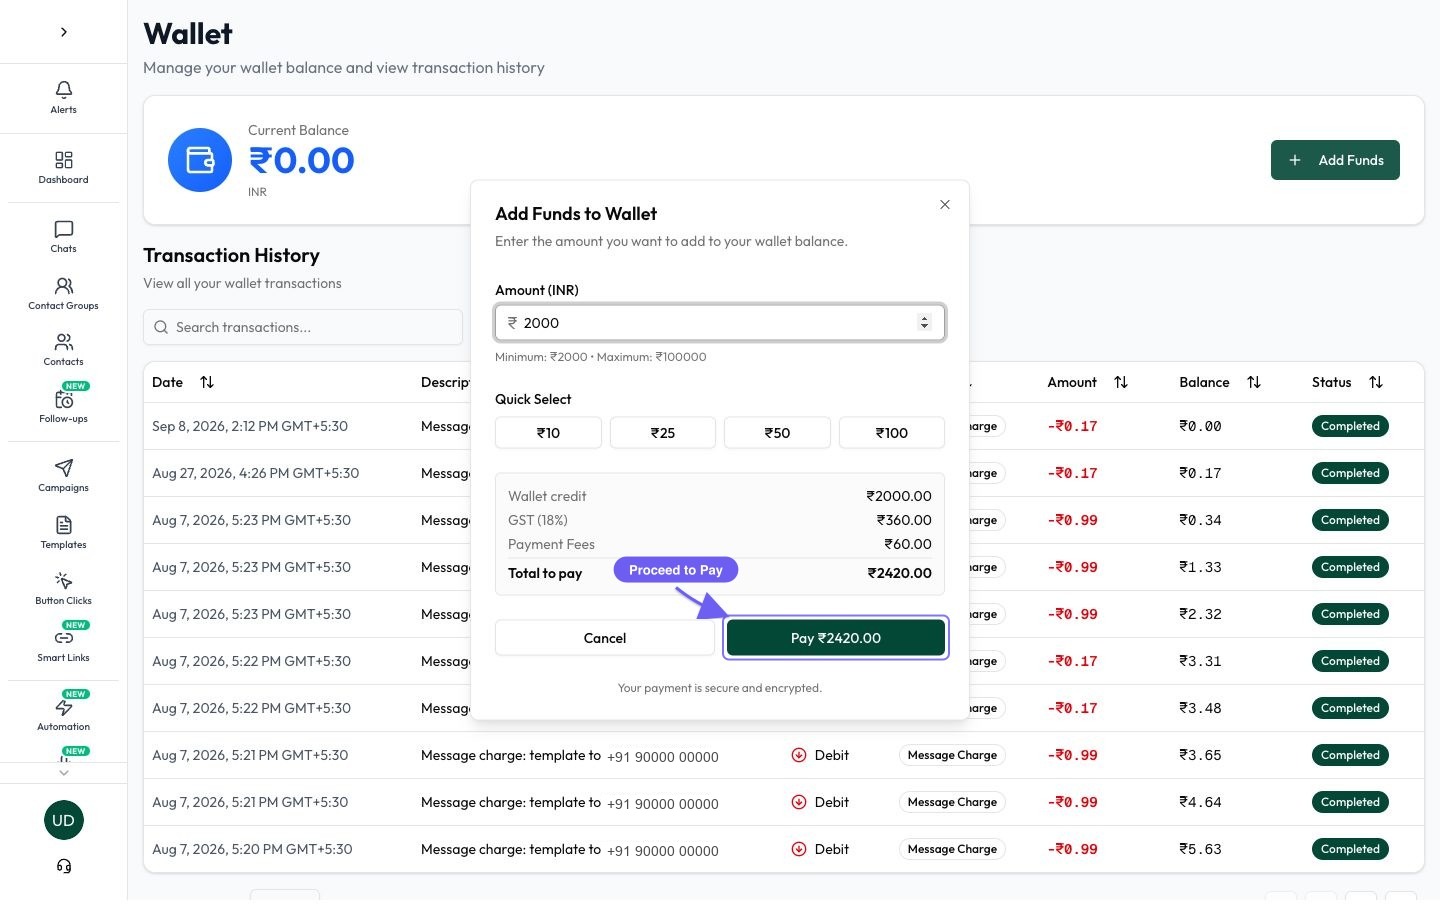Click the headset support icon
Viewport: 1440px width, 907px height.
point(64,866)
